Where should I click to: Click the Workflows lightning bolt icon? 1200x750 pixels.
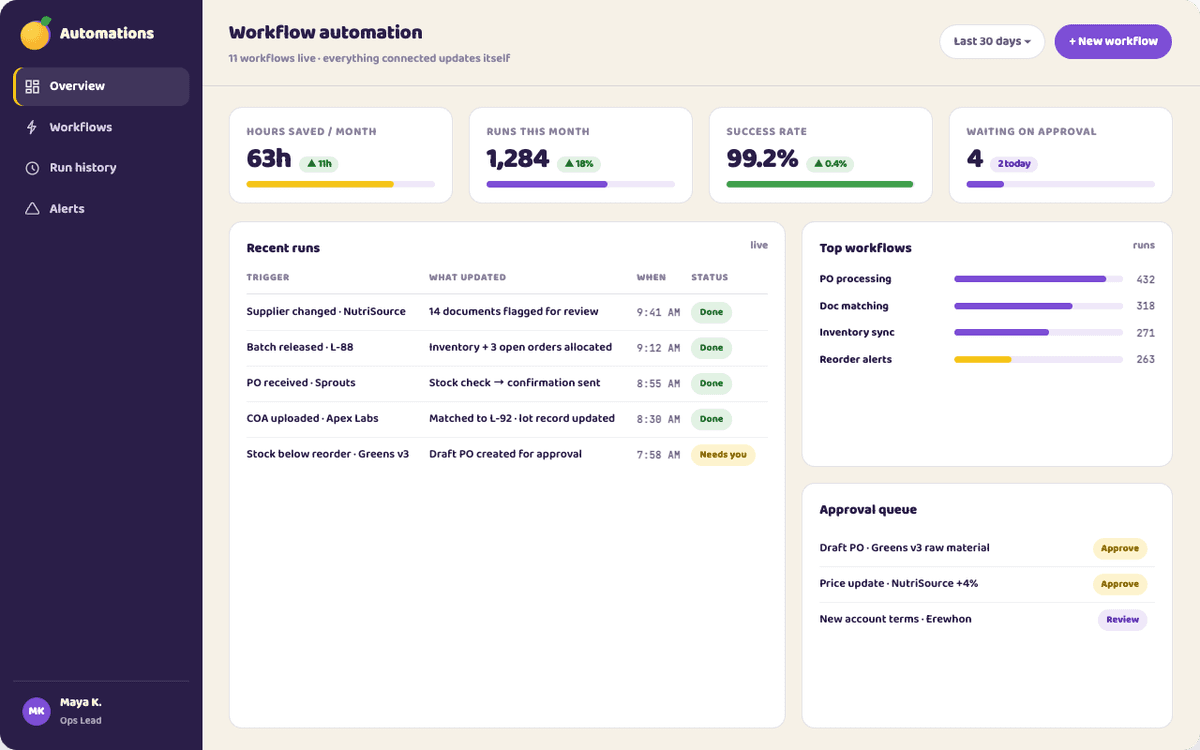click(32, 127)
